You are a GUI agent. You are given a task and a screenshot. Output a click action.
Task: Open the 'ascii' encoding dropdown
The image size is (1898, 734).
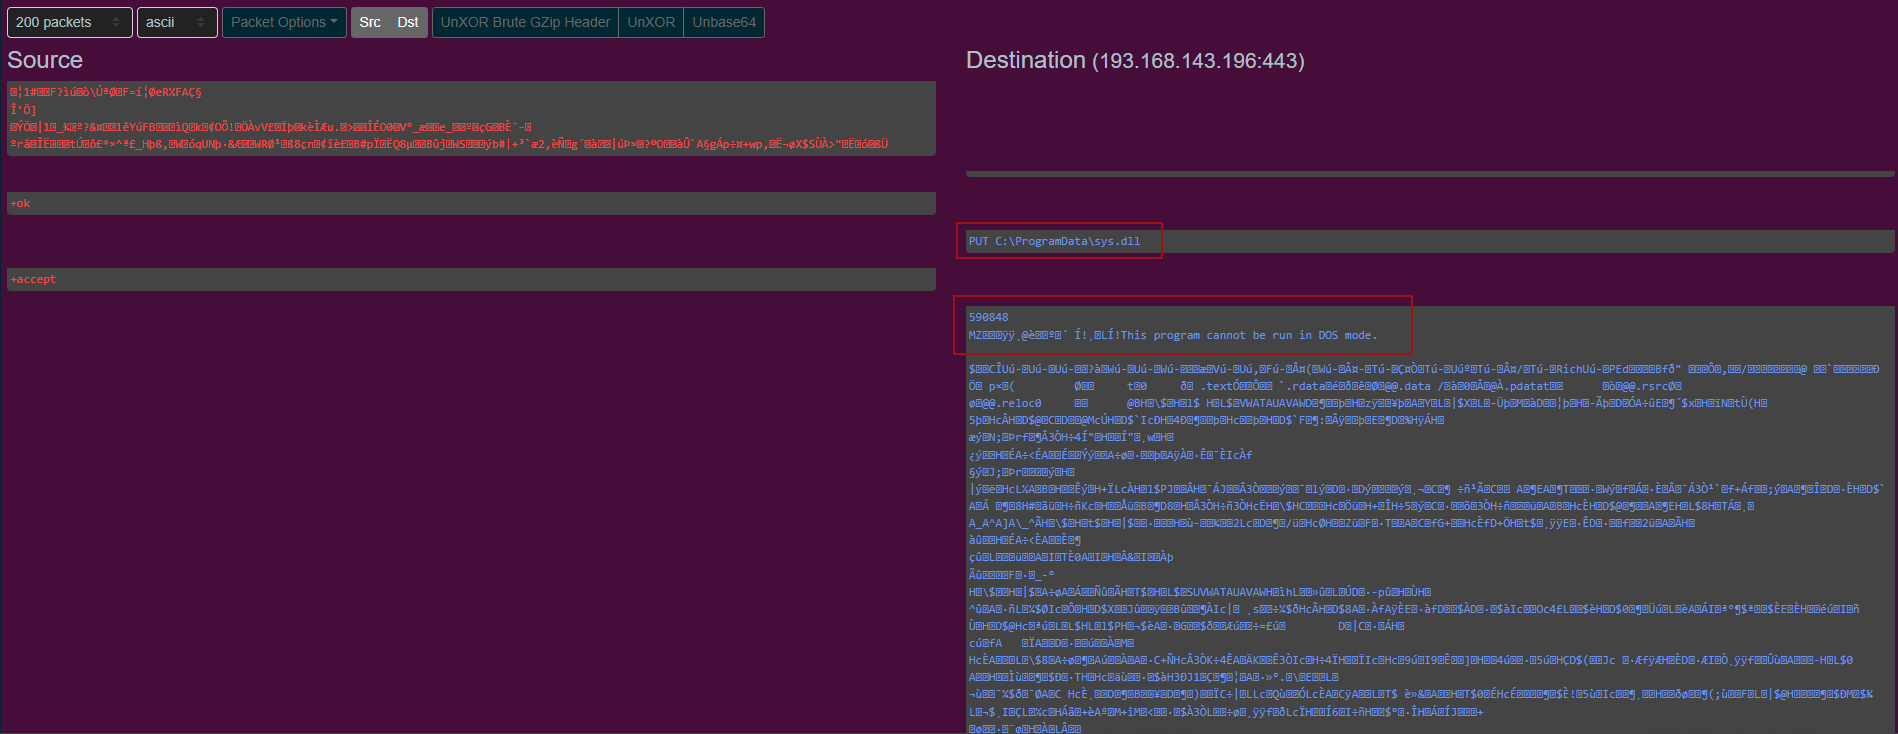[x=177, y=22]
